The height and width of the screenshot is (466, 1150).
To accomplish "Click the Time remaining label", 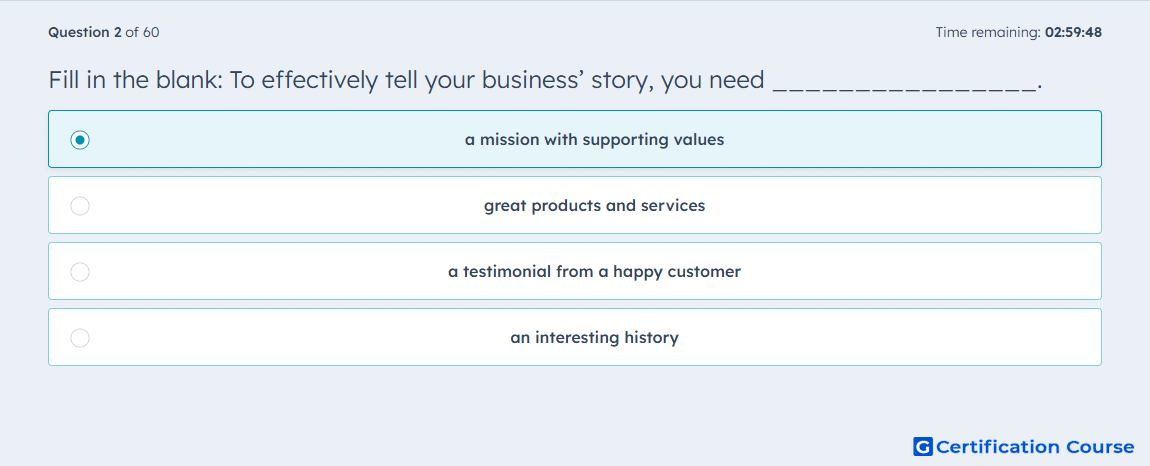I will pos(988,32).
